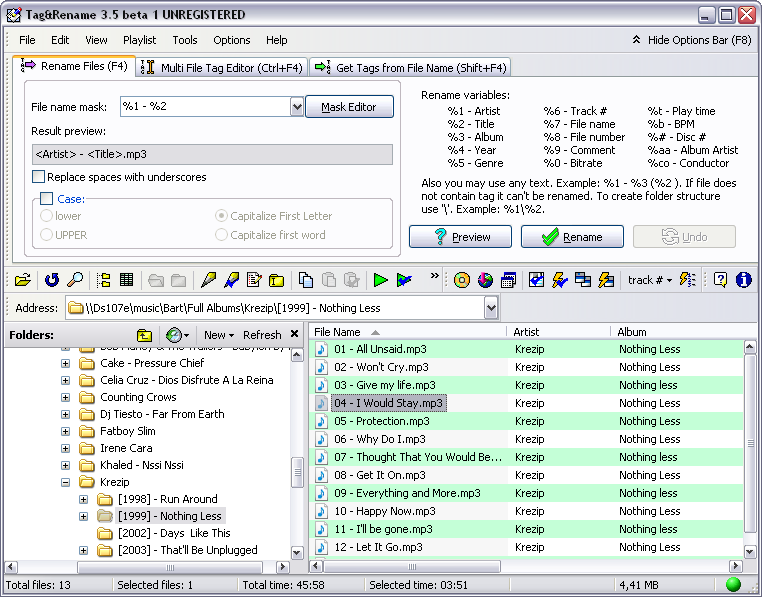Click the Rename button
Image resolution: width=762 pixels, height=597 pixels.
pos(572,237)
